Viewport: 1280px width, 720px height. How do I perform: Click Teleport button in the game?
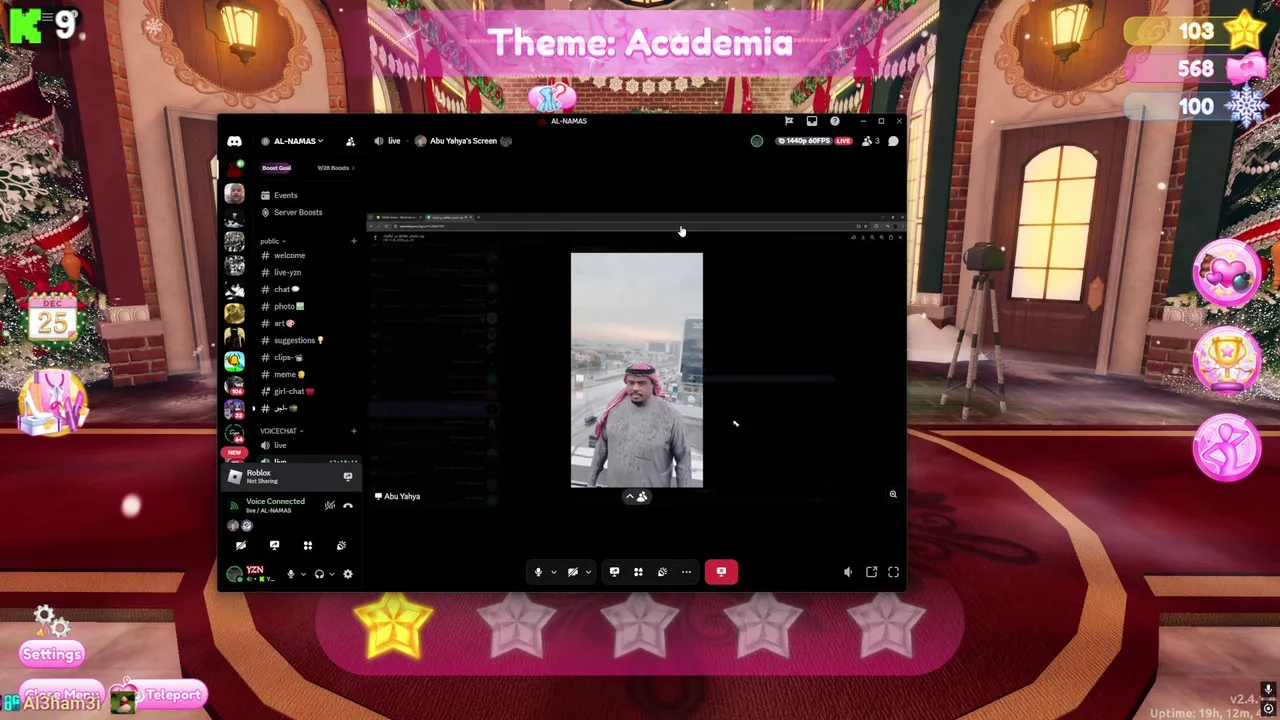pos(173,695)
